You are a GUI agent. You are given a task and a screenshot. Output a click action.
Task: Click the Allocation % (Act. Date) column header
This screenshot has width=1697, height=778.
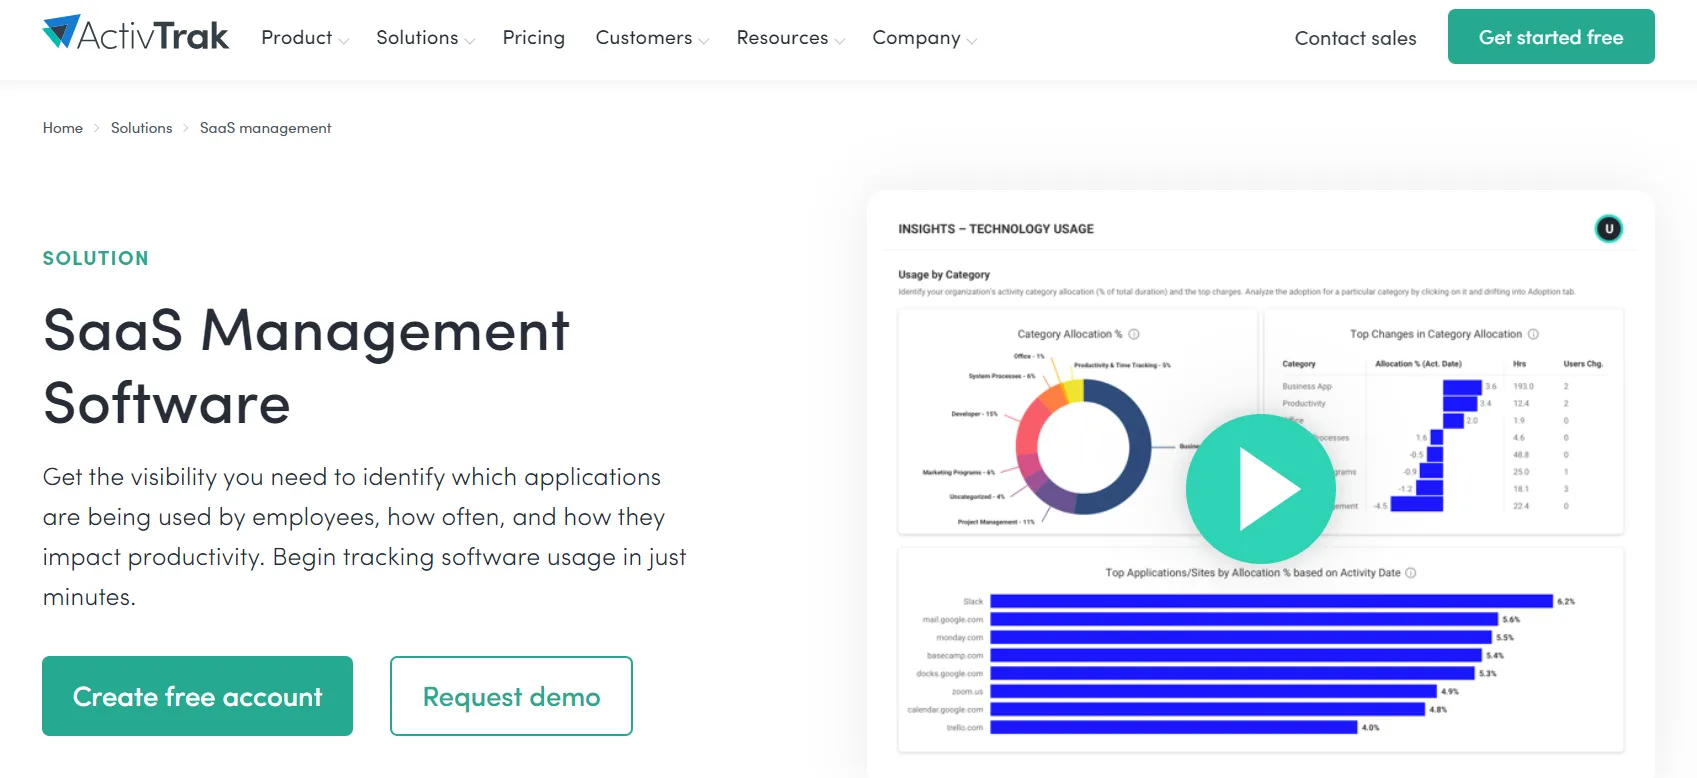(1418, 364)
